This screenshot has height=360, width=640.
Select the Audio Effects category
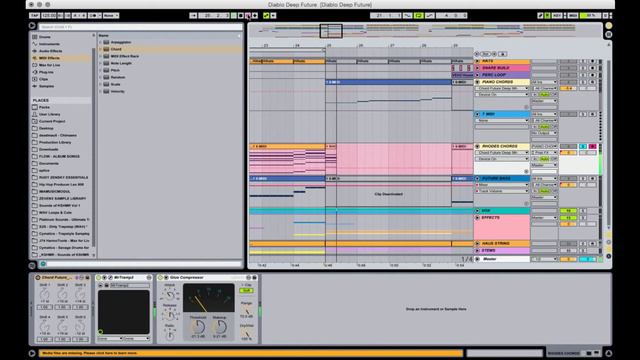click(x=50, y=51)
